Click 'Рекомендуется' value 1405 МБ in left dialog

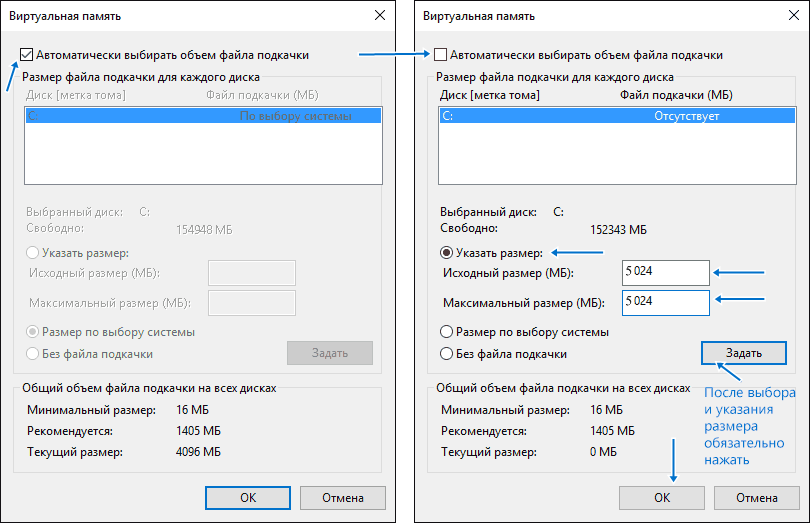[198, 430]
